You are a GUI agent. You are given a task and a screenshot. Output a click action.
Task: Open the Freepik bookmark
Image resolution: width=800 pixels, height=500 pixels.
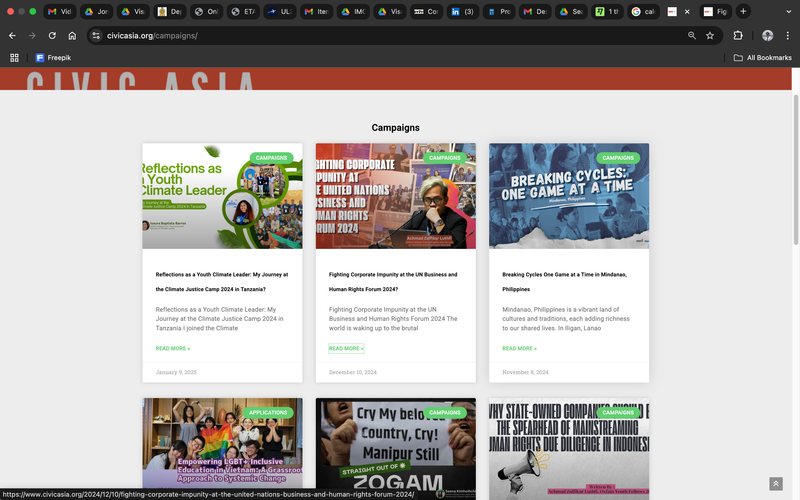(53, 58)
